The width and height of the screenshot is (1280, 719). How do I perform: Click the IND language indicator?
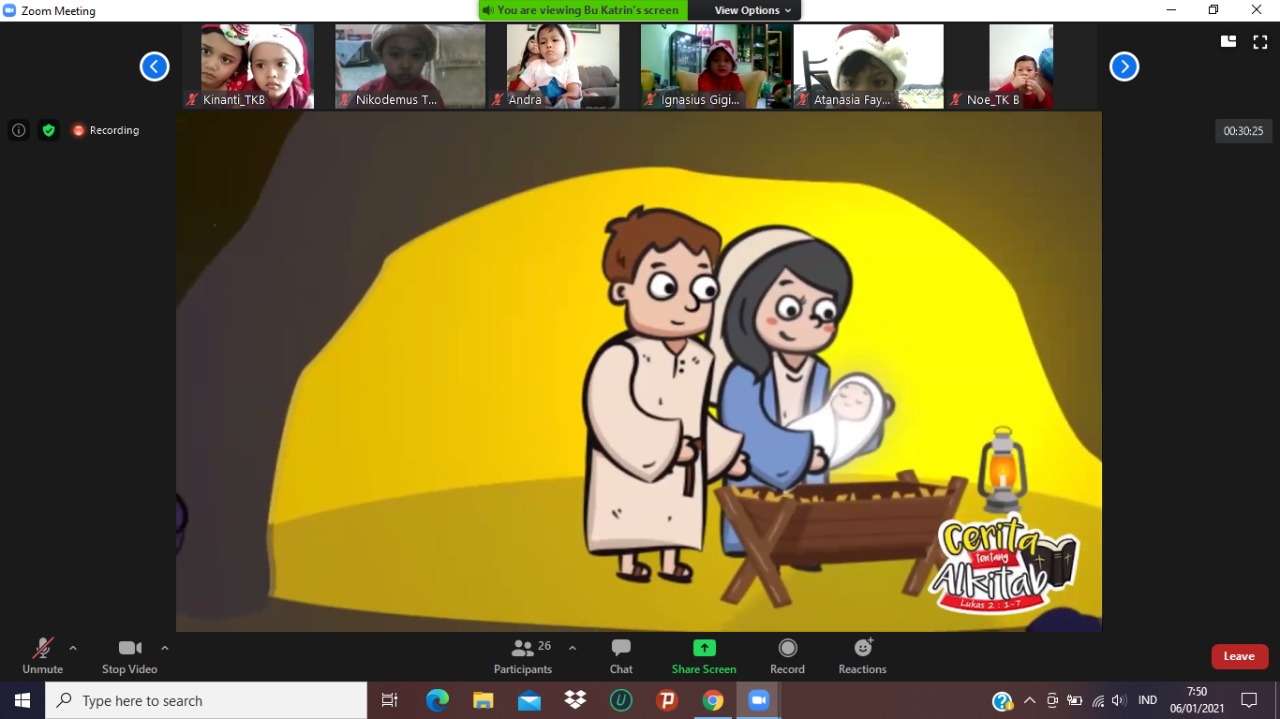pos(1148,701)
